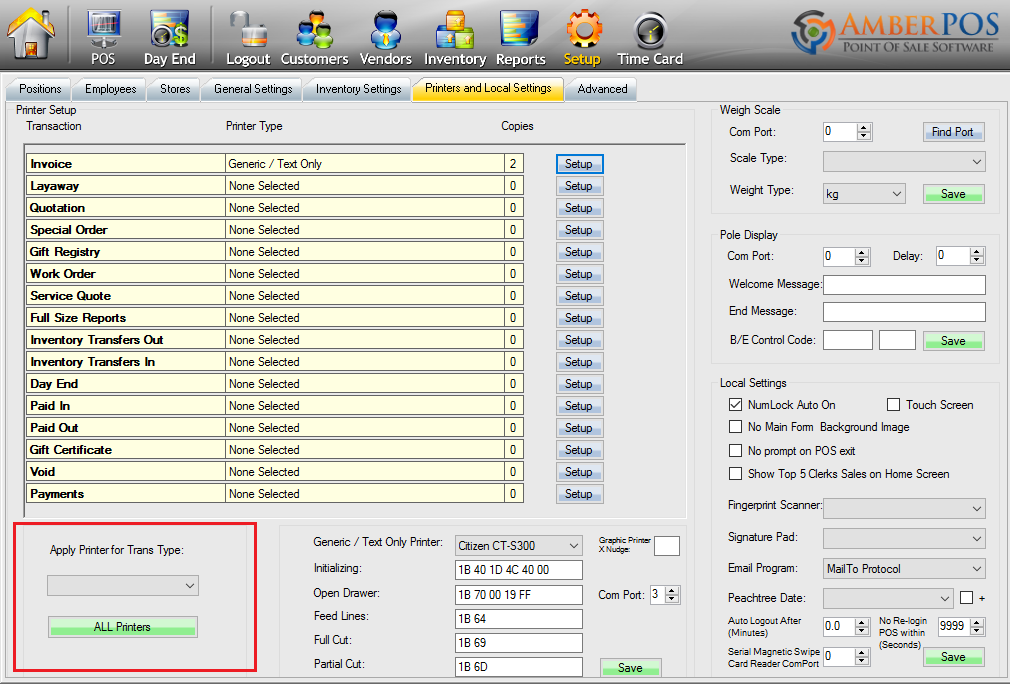Click the Open Drawer code field
This screenshot has width=1010, height=684.
[519, 594]
